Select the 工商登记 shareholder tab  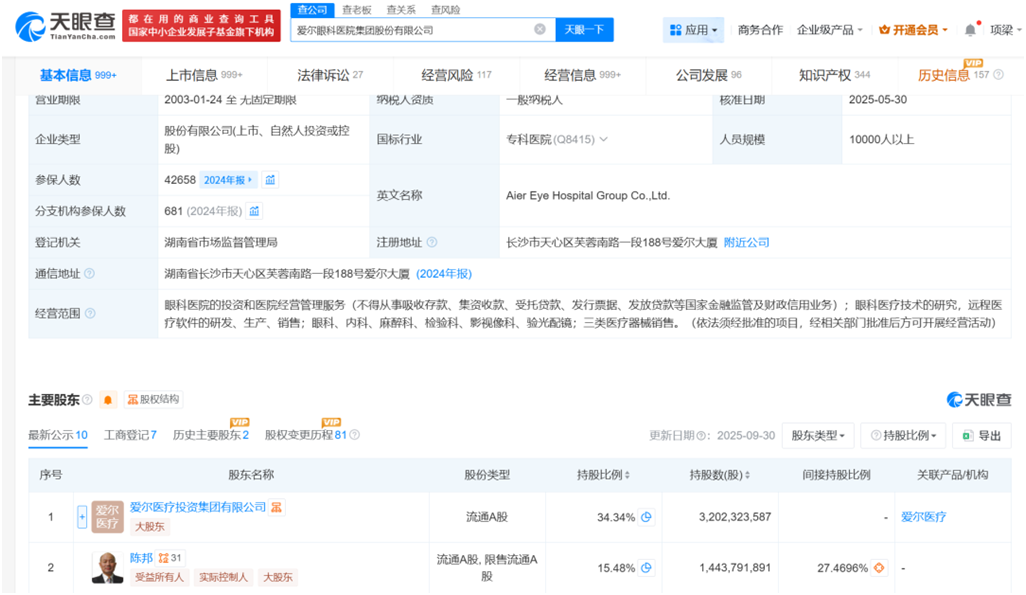(x=130, y=435)
